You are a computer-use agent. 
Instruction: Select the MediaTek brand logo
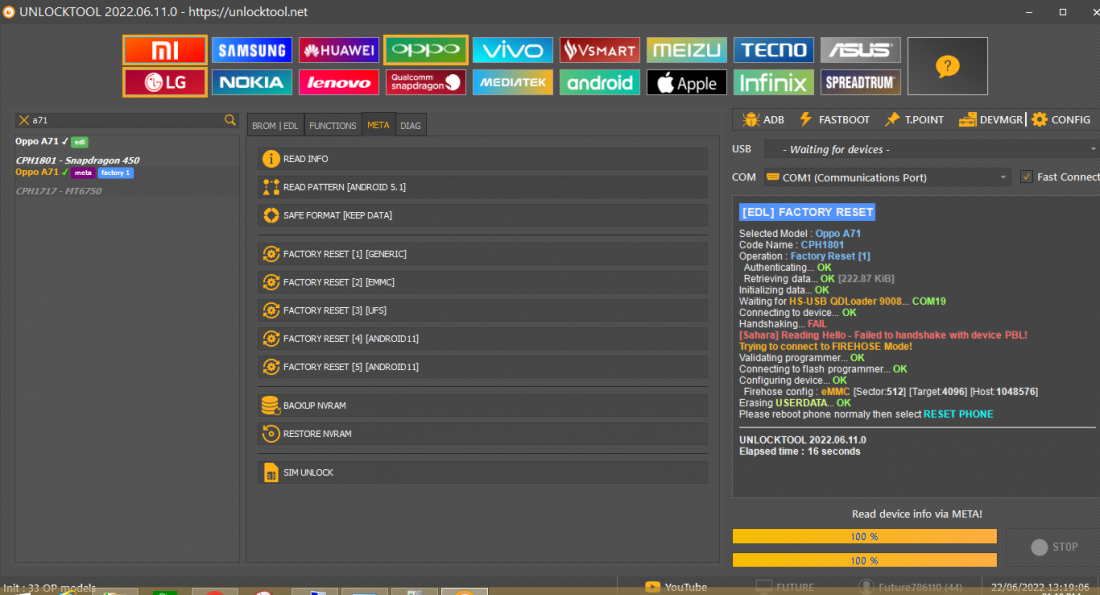pos(513,82)
